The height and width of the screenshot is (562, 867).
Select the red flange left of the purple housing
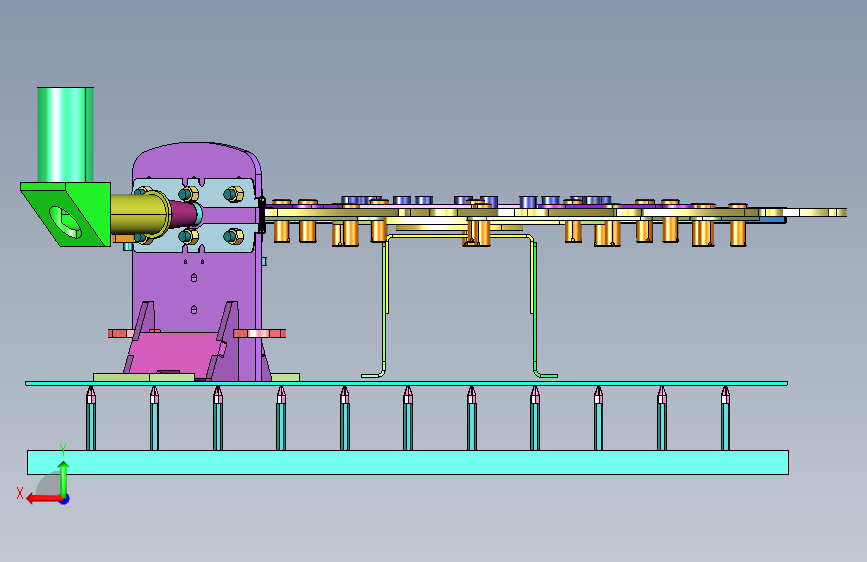[121, 334]
